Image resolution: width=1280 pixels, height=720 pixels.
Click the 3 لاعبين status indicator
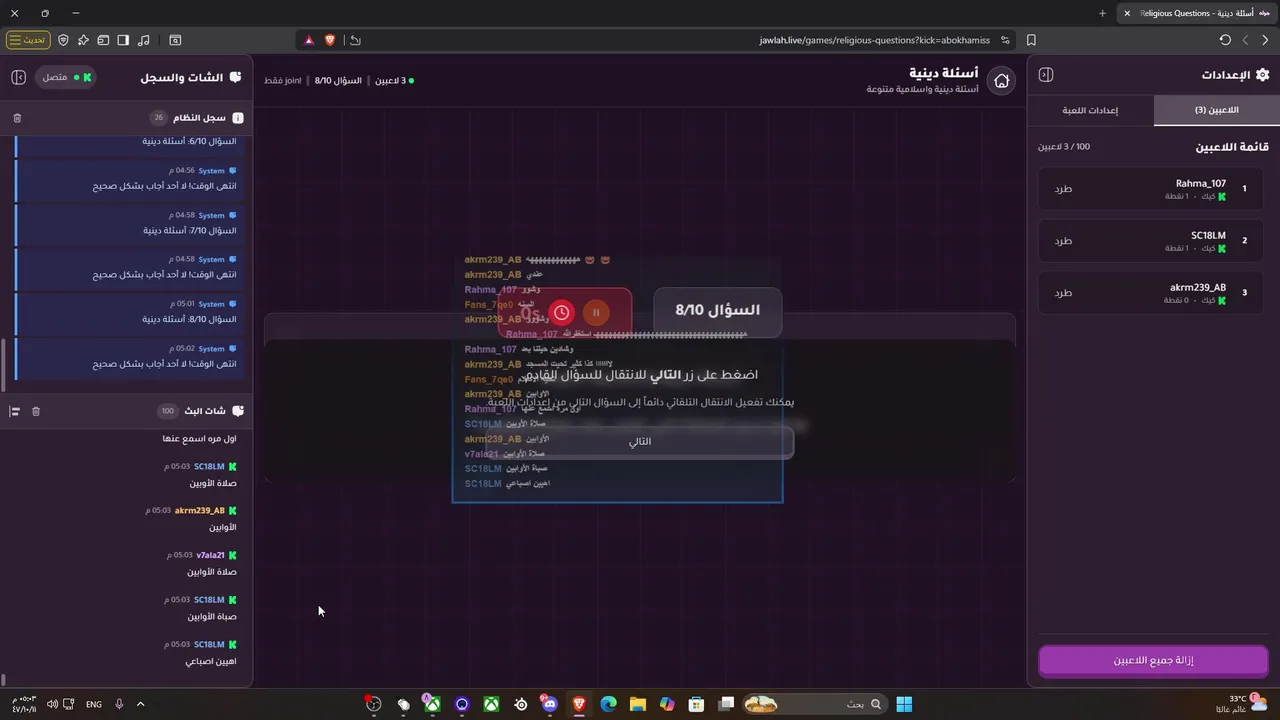394,80
